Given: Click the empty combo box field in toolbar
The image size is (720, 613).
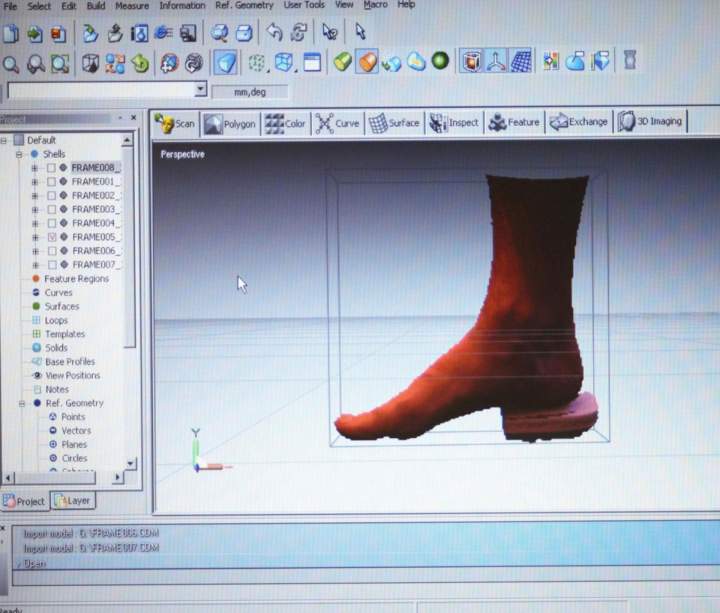Looking at the screenshot, I should coord(101,90).
